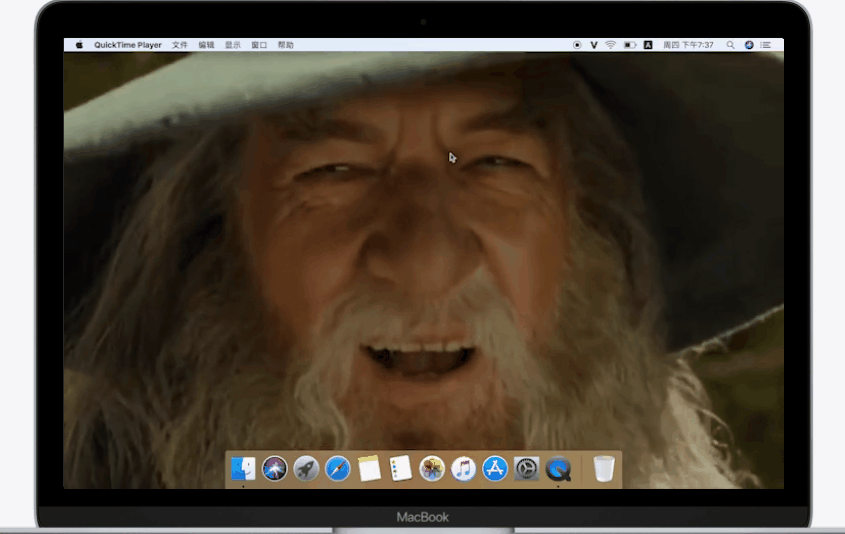The width and height of the screenshot is (845, 534).
Task: Open System Preferences gear in Dock
Action: pyautogui.click(x=526, y=468)
